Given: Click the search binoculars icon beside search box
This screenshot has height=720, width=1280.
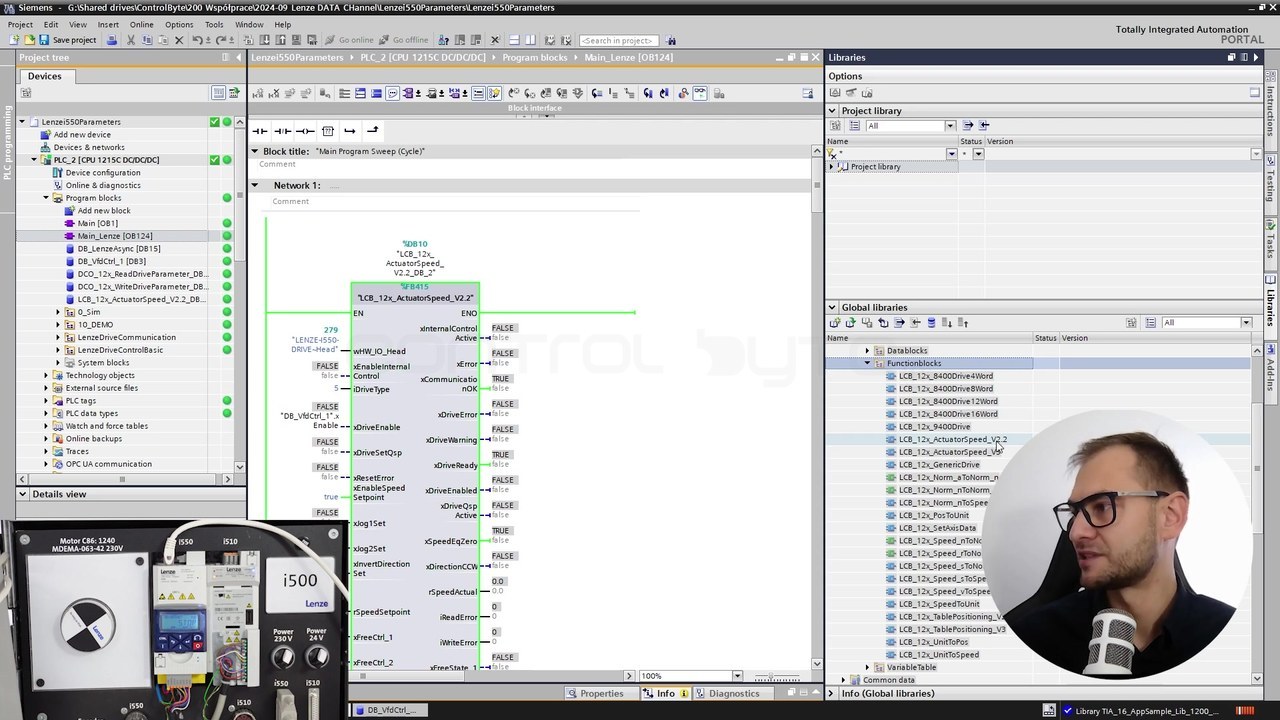Looking at the screenshot, I should tap(671, 40).
